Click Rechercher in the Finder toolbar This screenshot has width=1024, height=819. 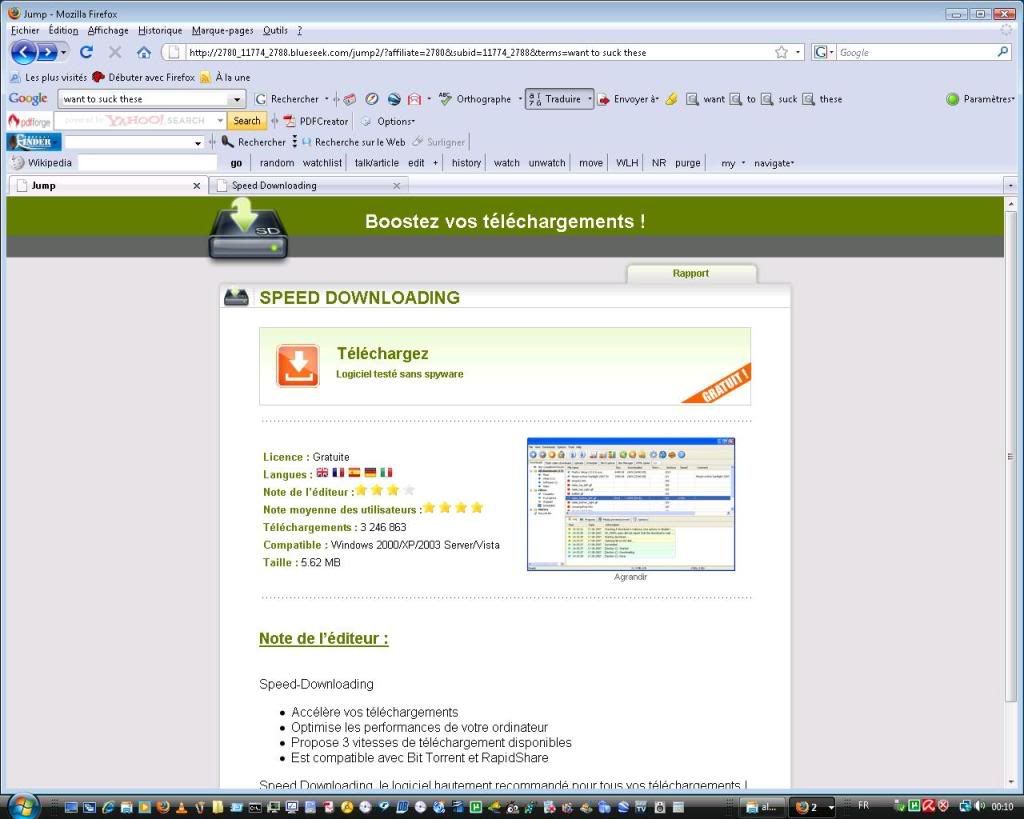point(253,142)
